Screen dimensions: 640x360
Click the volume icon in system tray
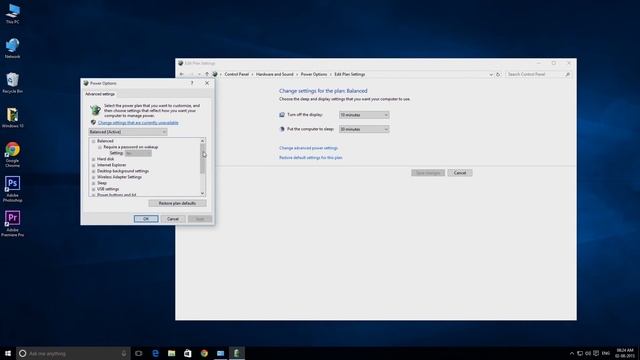588,353
